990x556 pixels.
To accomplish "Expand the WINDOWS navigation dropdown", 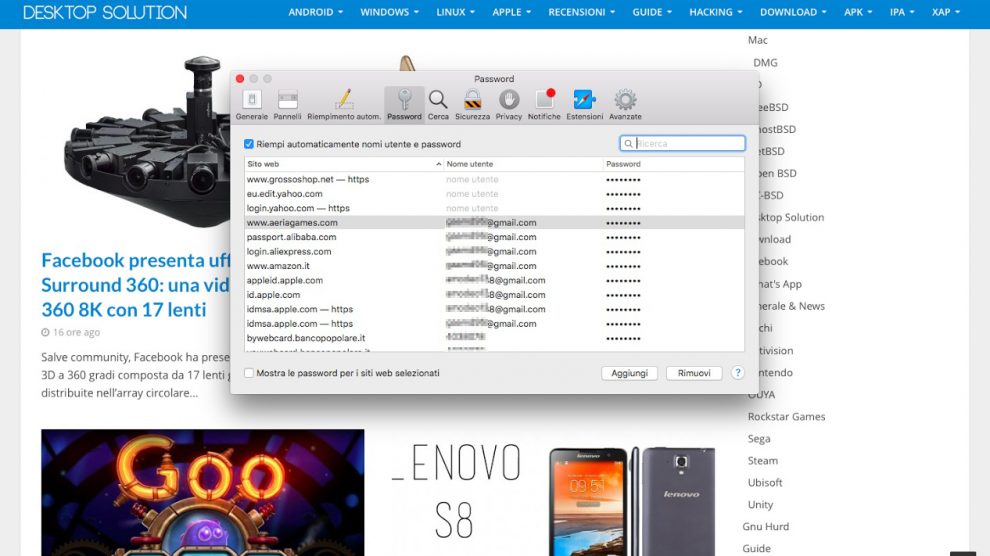I will [390, 12].
